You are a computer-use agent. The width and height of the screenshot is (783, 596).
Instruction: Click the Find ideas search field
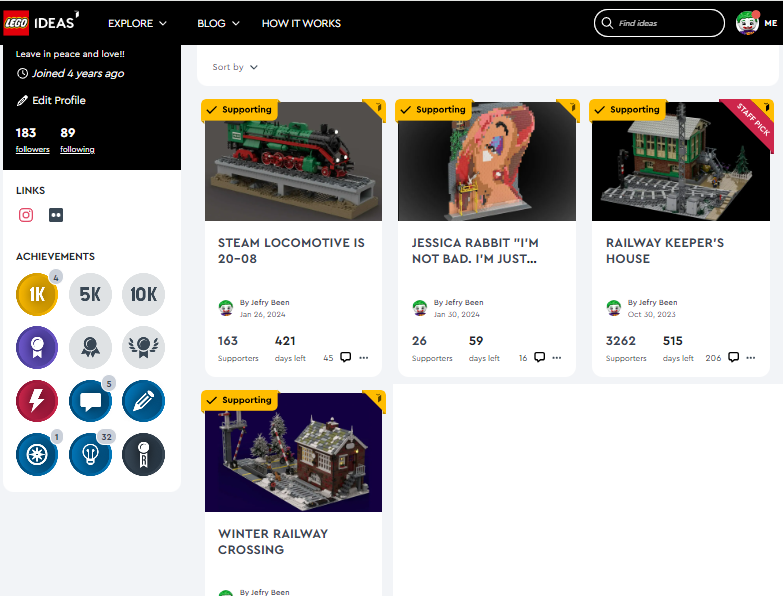click(659, 23)
